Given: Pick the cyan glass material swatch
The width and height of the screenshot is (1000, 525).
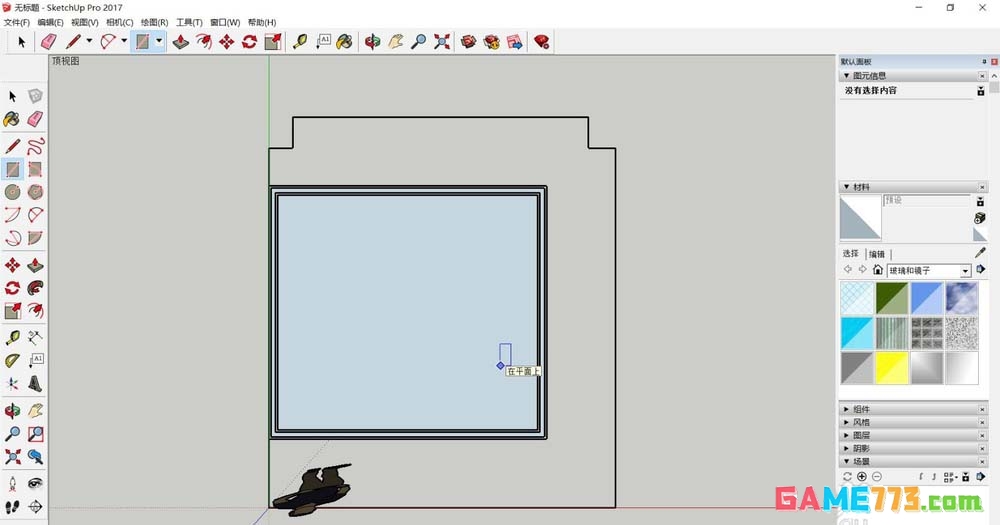Looking at the screenshot, I should [857, 333].
